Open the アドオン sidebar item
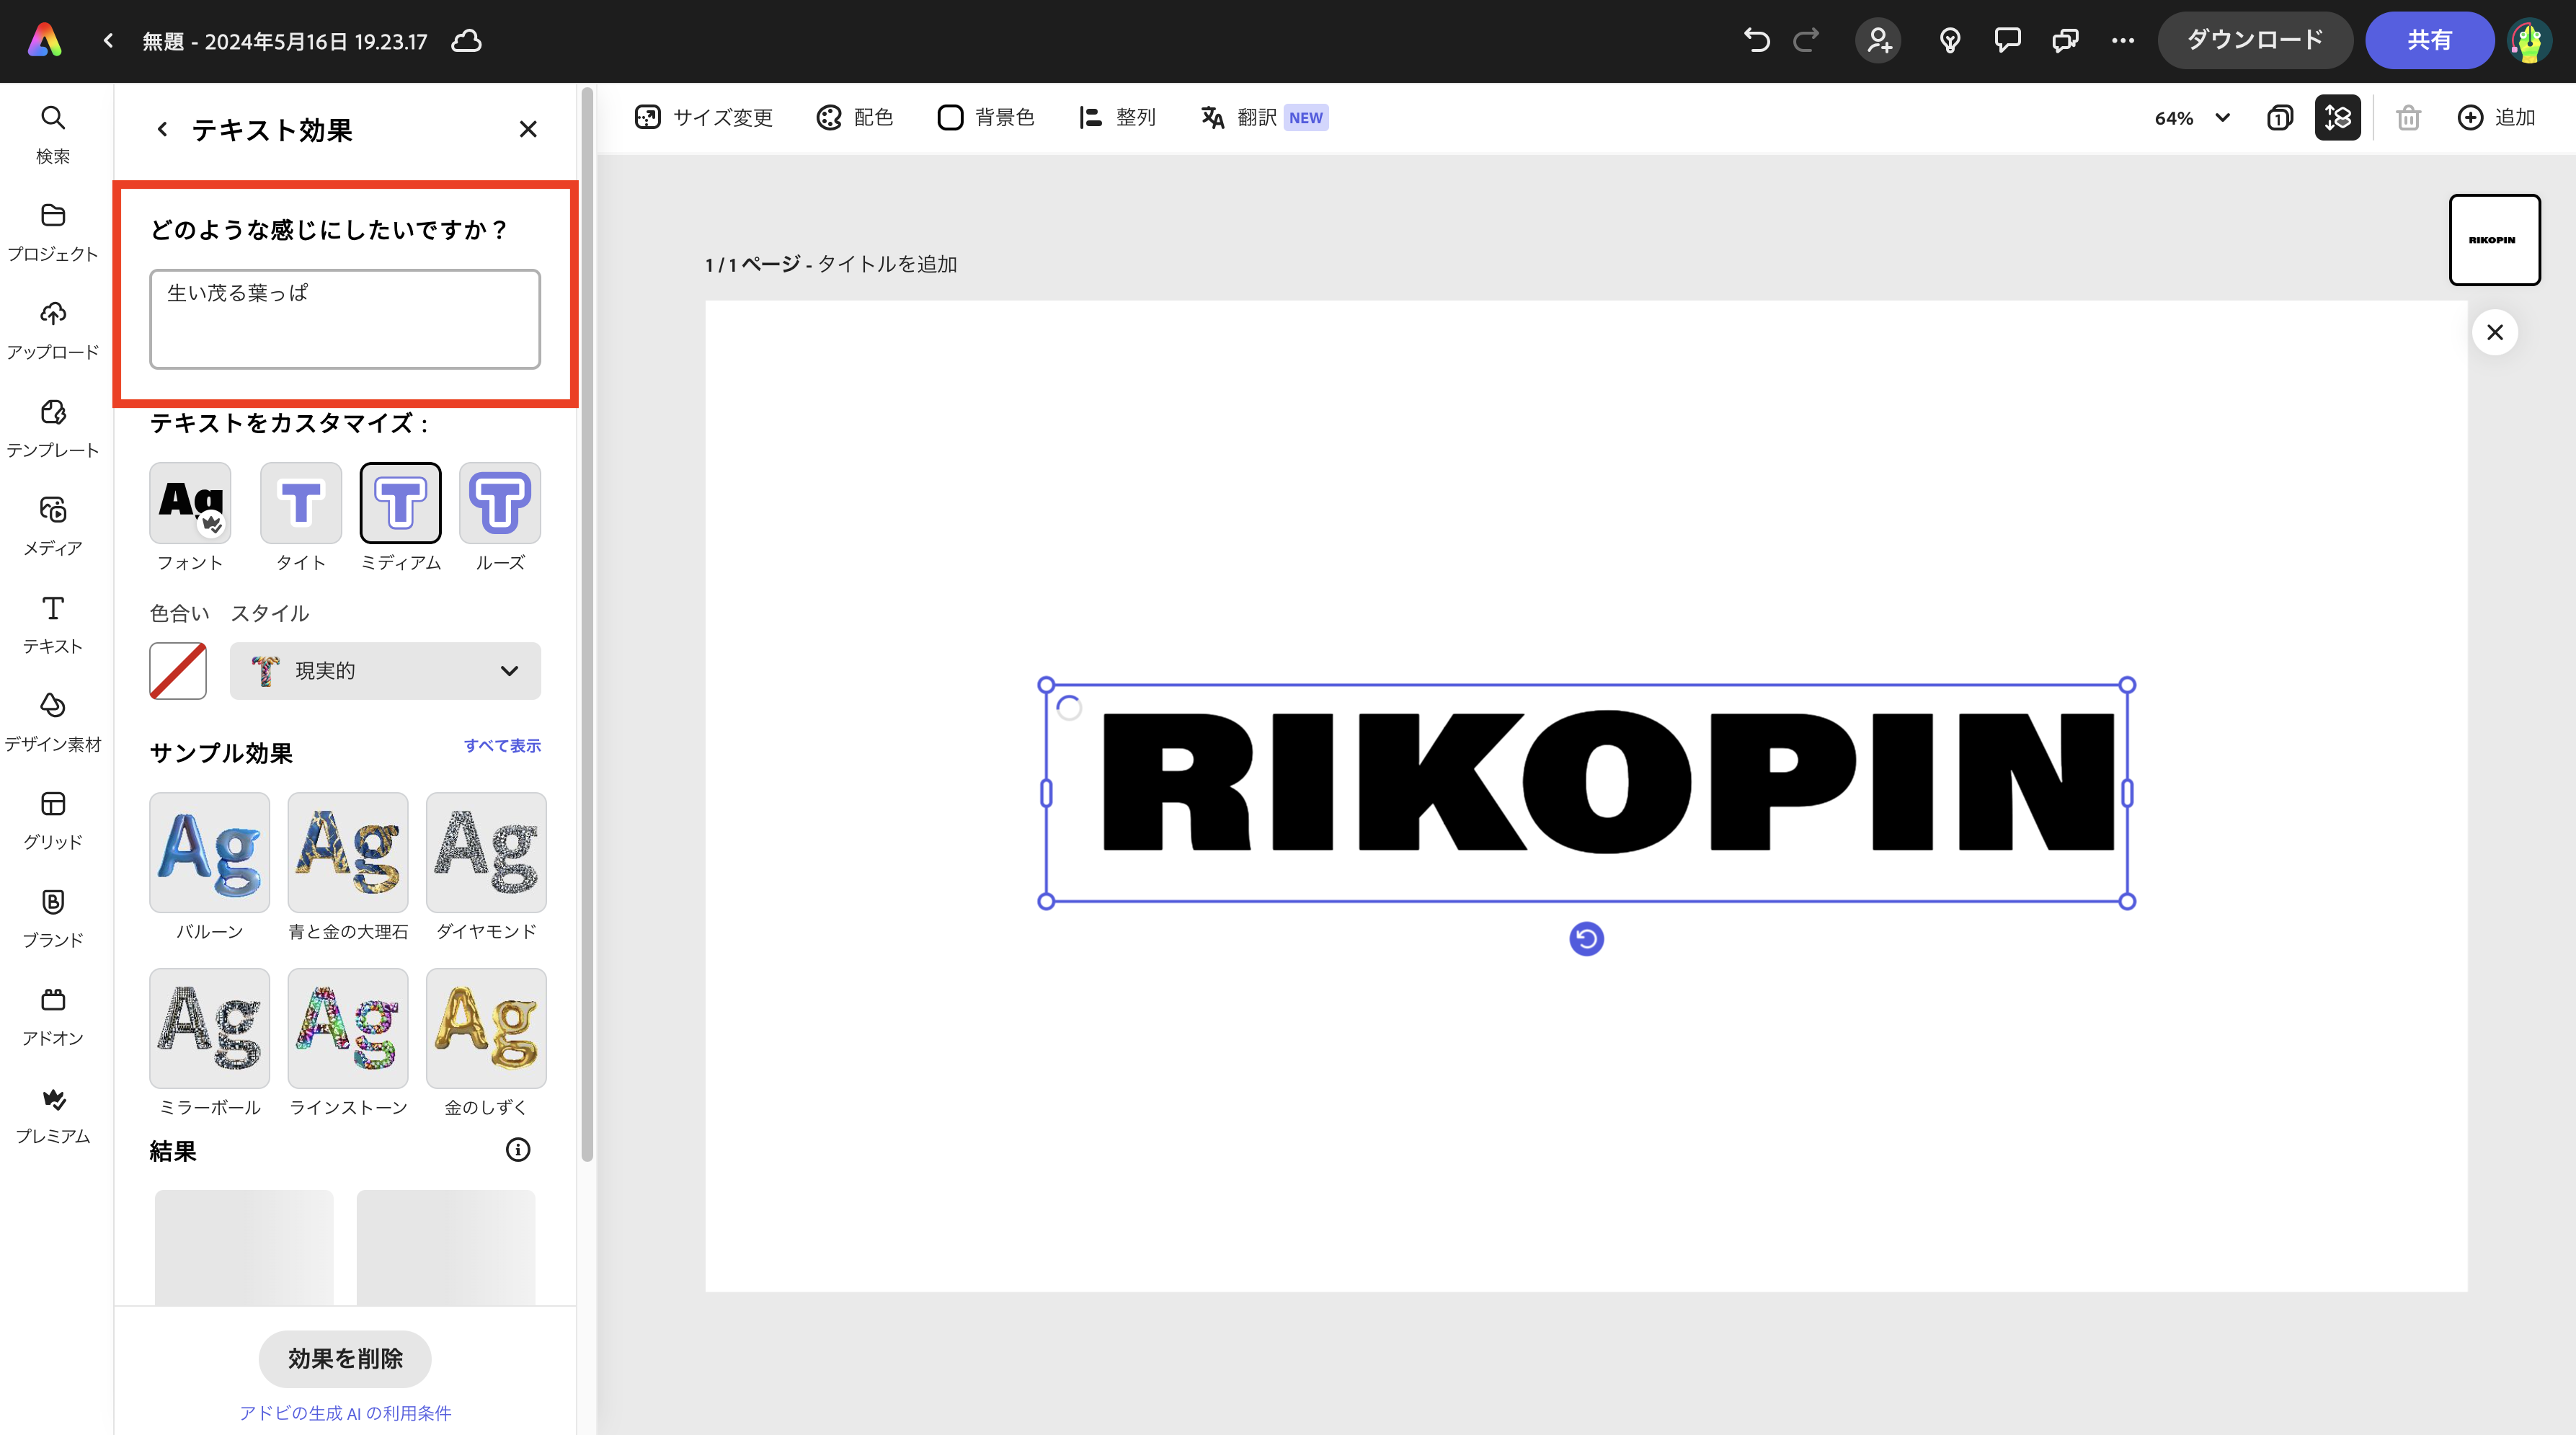Image resolution: width=2576 pixels, height=1435 pixels. [53, 1016]
